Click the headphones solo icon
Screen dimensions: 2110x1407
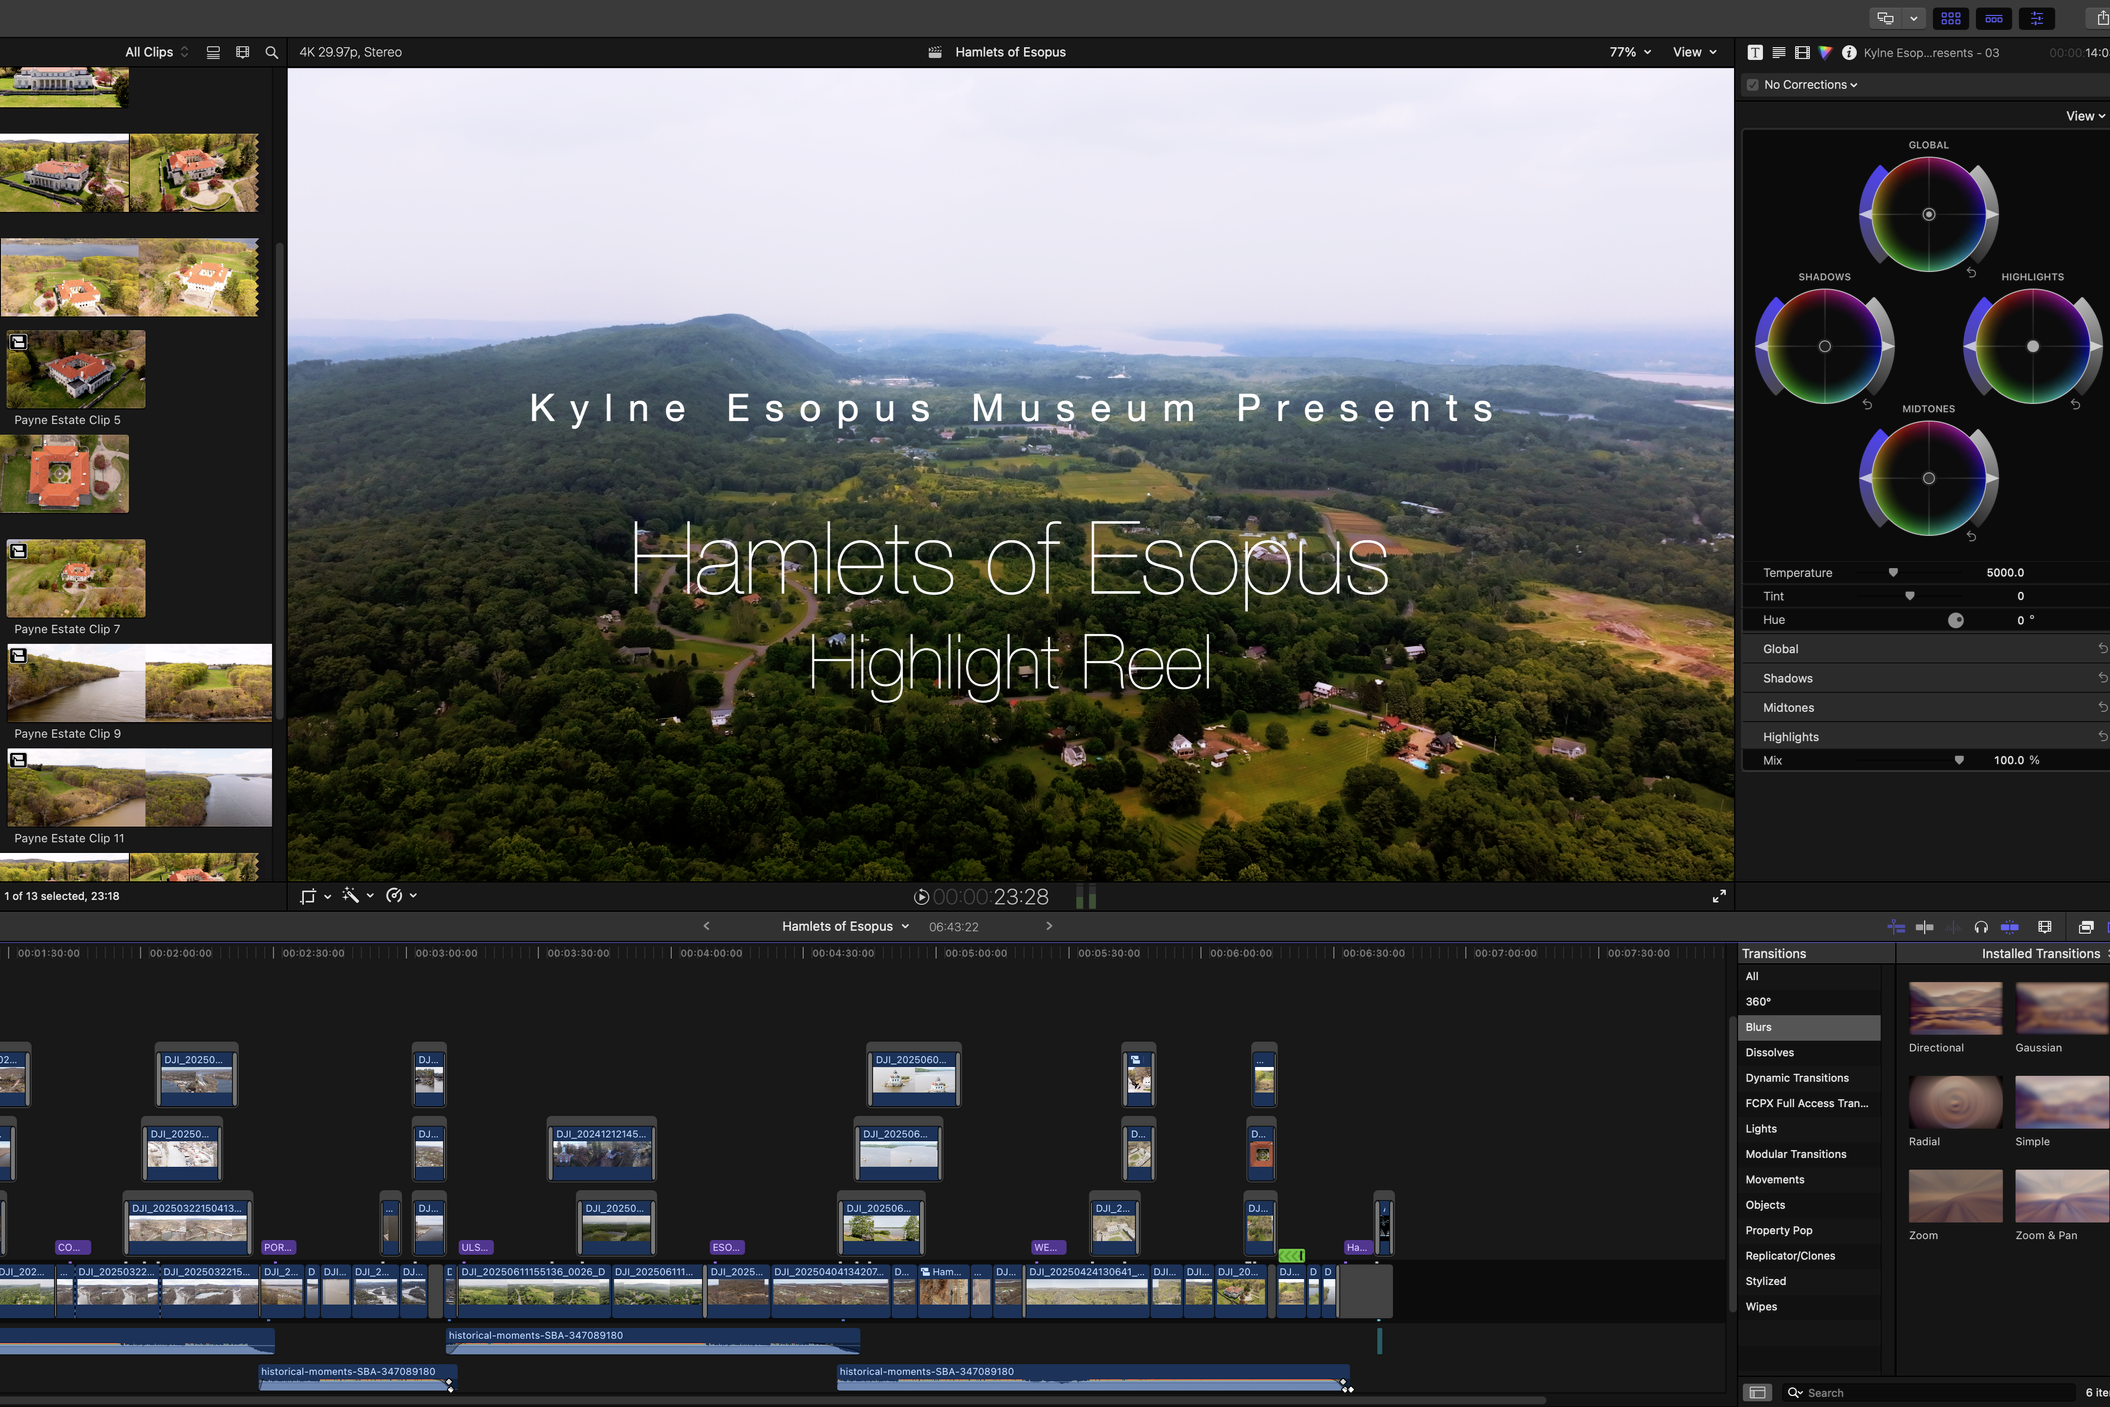coord(1981,927)
